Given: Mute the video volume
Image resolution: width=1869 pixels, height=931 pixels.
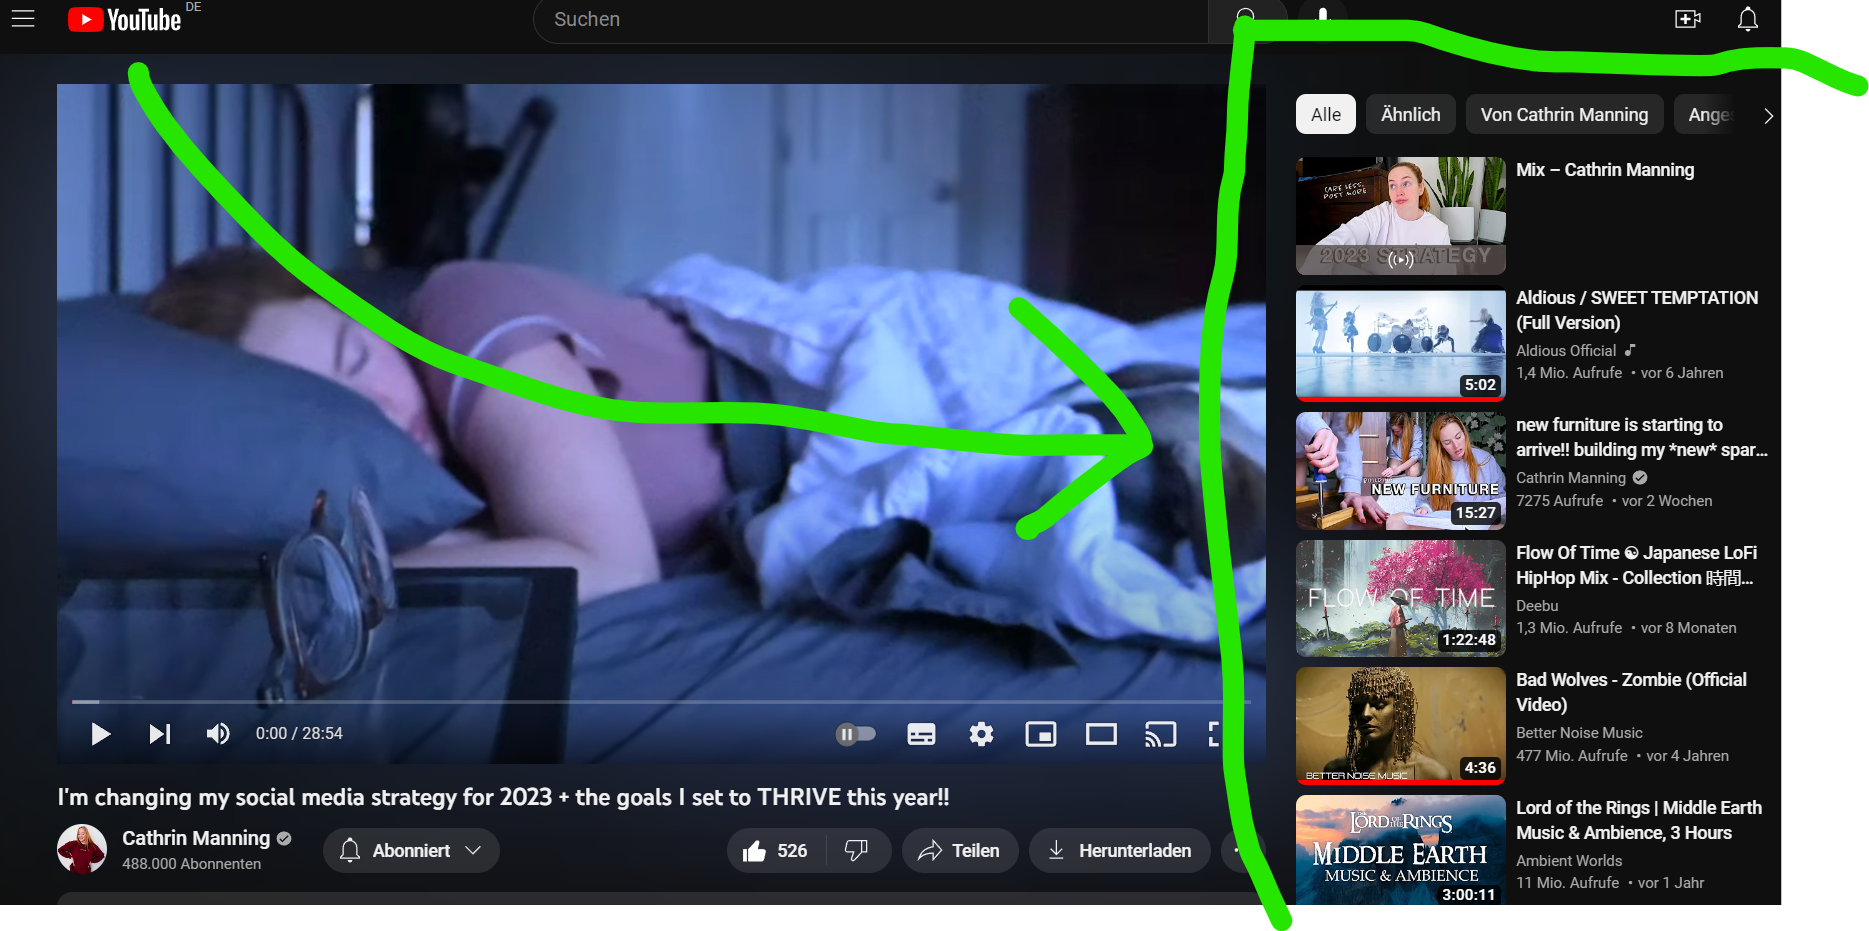Looking at the screenshot, I should coord(218,734).
